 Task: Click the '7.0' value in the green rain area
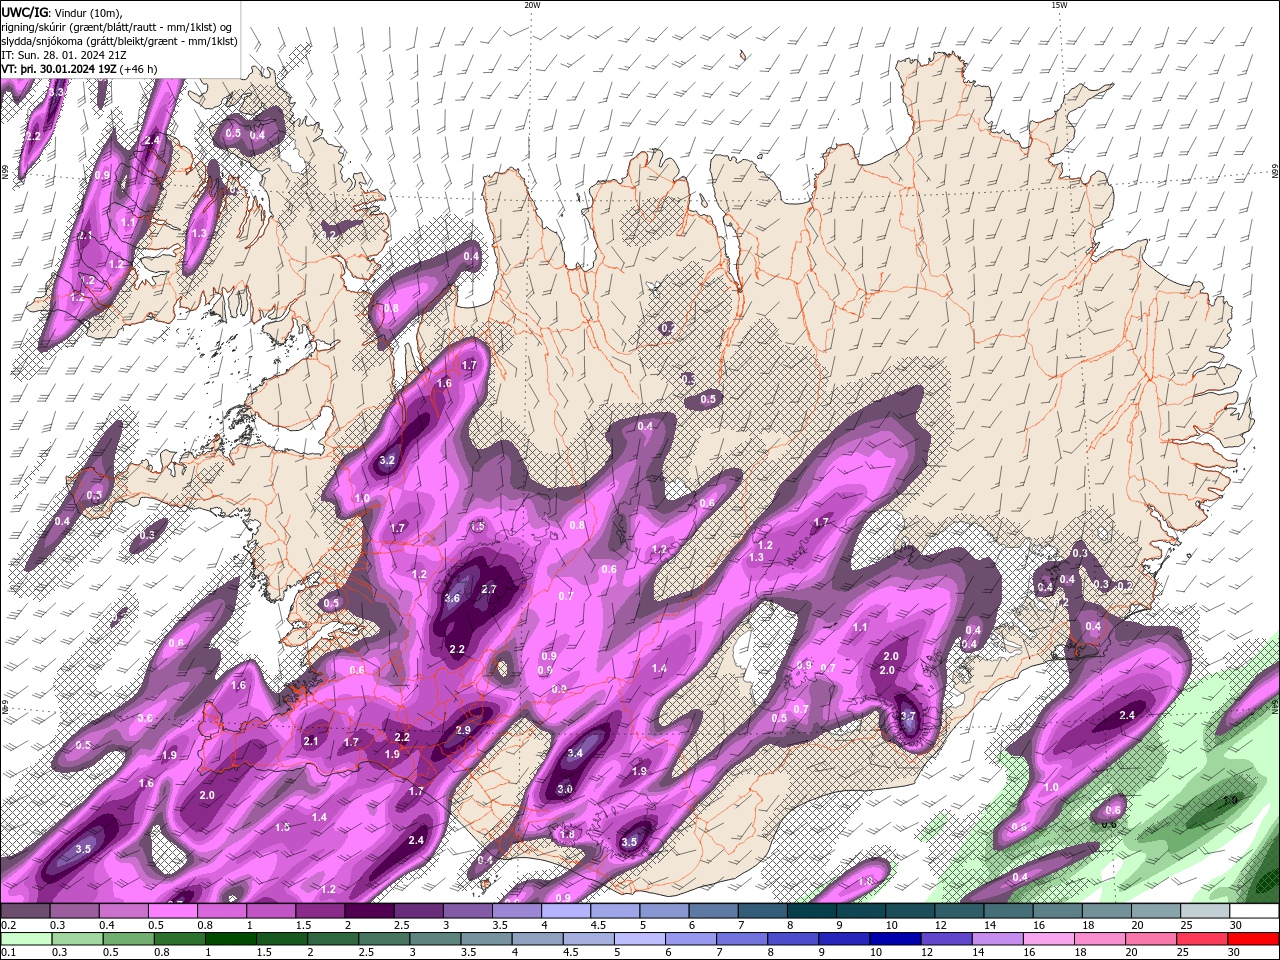tap(1231, 801)
